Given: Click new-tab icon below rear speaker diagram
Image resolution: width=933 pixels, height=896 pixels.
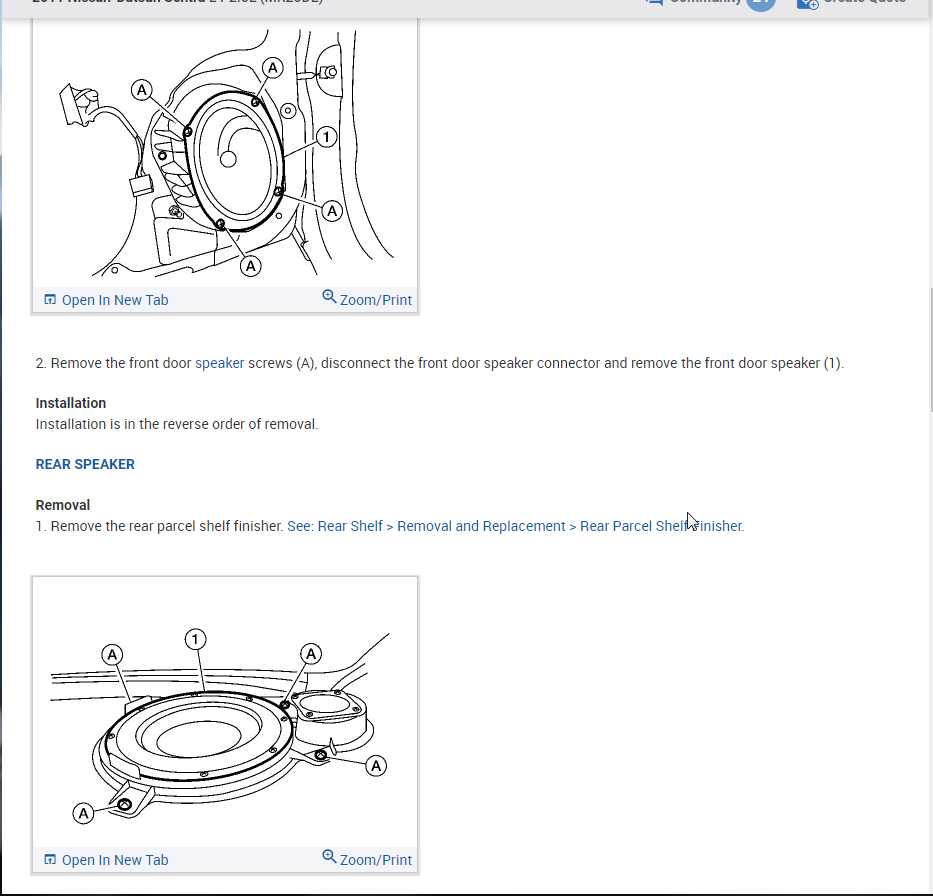Looking at the screenshot, I should pyautogui.click(x=51, y=859).
